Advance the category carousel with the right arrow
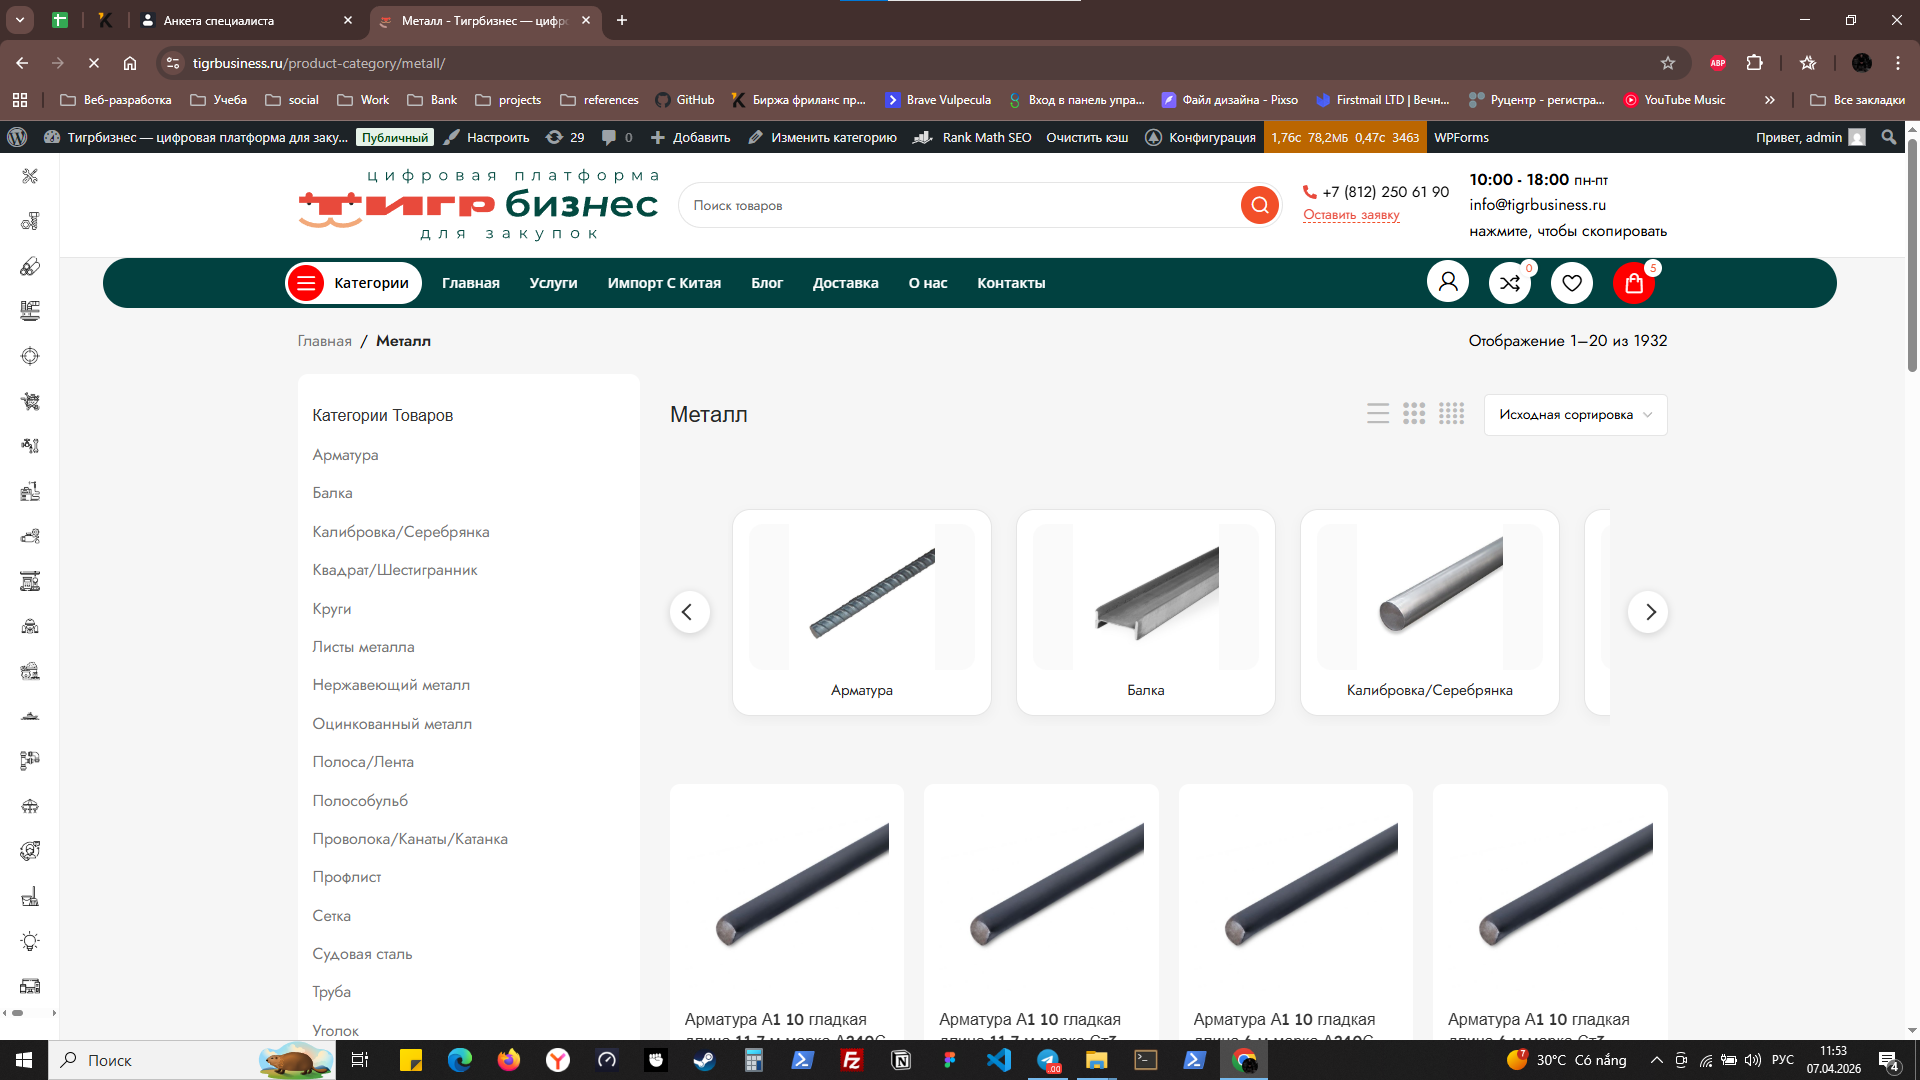The height and width of the screenshot is (1080, 1920). click(x=1648, y=612)
